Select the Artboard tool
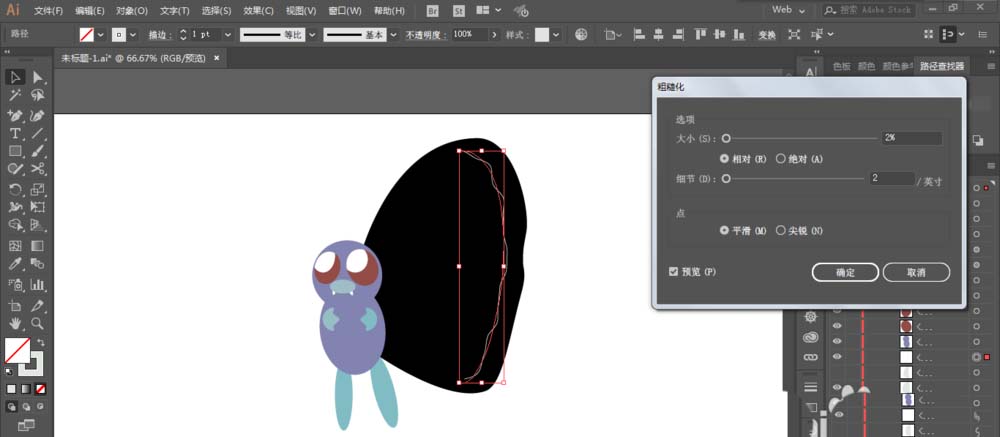The height and width of the screenshot is (437, 1000). point(15,305)
